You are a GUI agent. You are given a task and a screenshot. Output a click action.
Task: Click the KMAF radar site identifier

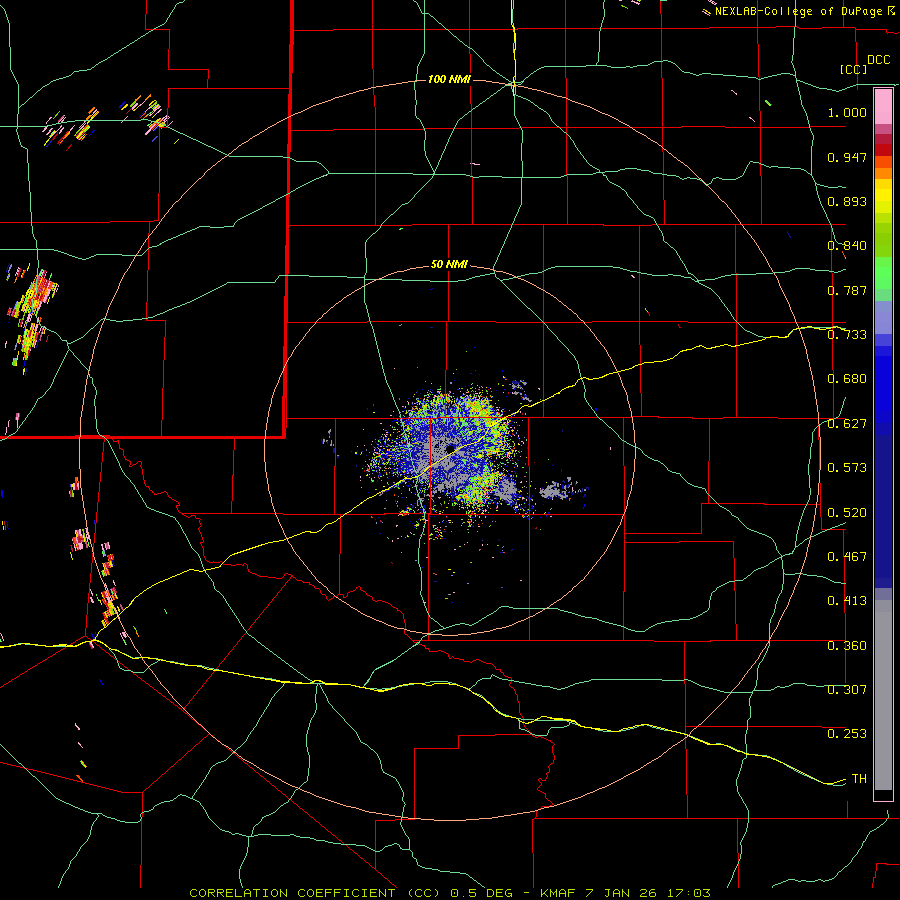pyautogui.click(x=560, y=893)
